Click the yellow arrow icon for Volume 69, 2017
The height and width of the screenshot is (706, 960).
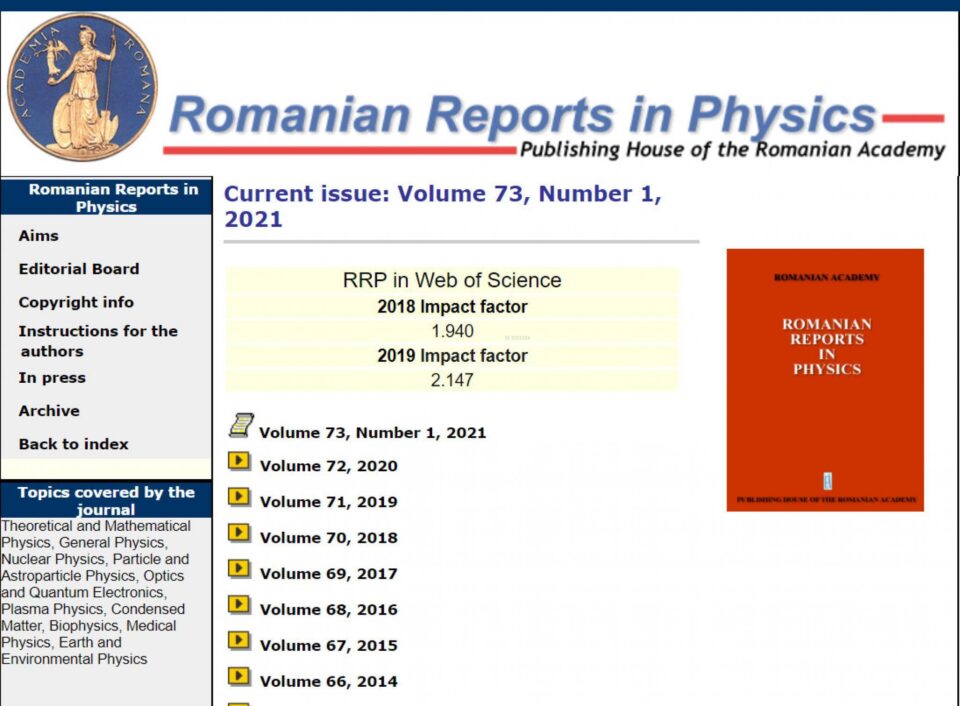pos(239,569)
